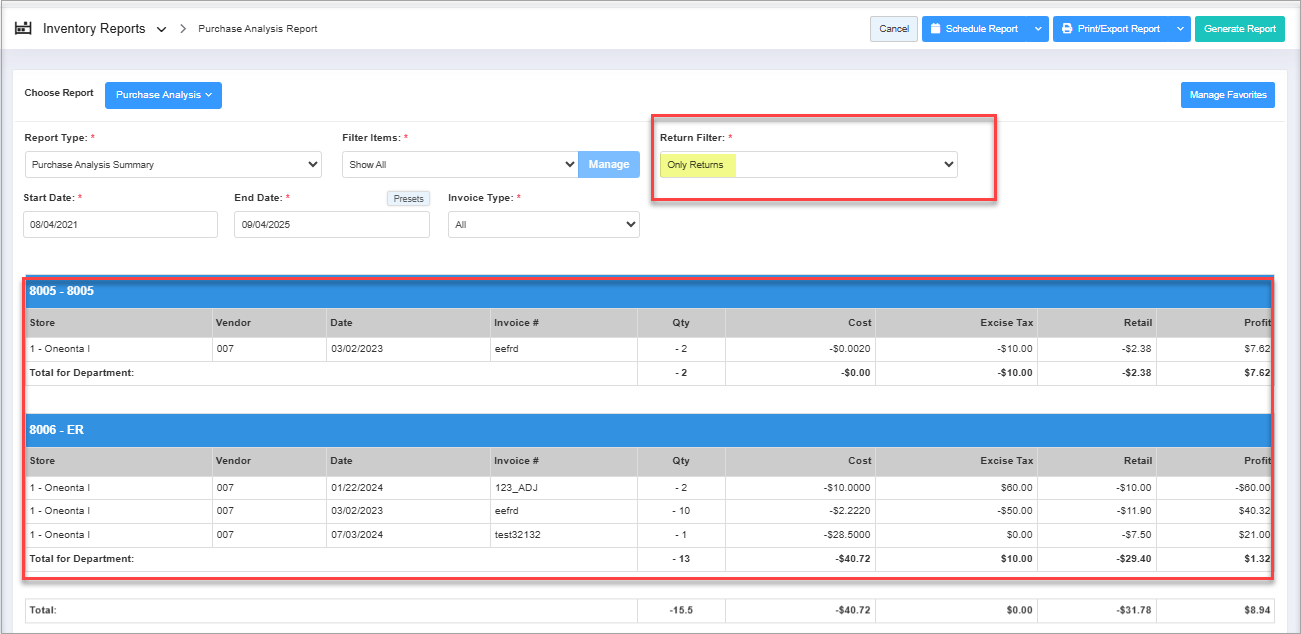Viewport: 1301px width, 634px height.
Task: Click the Presets date button
Action: (x=408, y=198)
